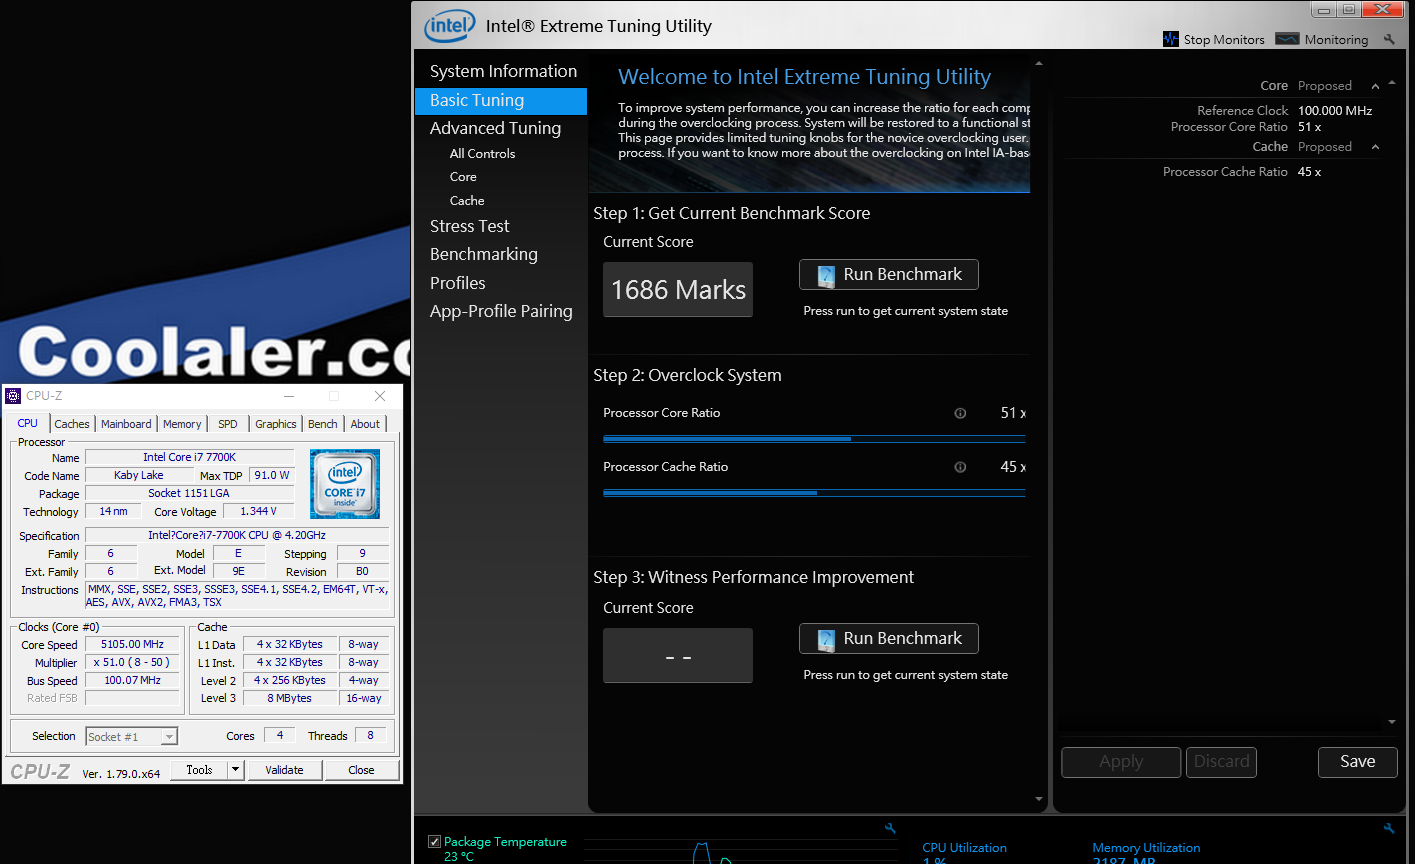1415x864 pixels.
Task: Switch to Caches tab in CPU-Z
Action: tap(72, 424)
